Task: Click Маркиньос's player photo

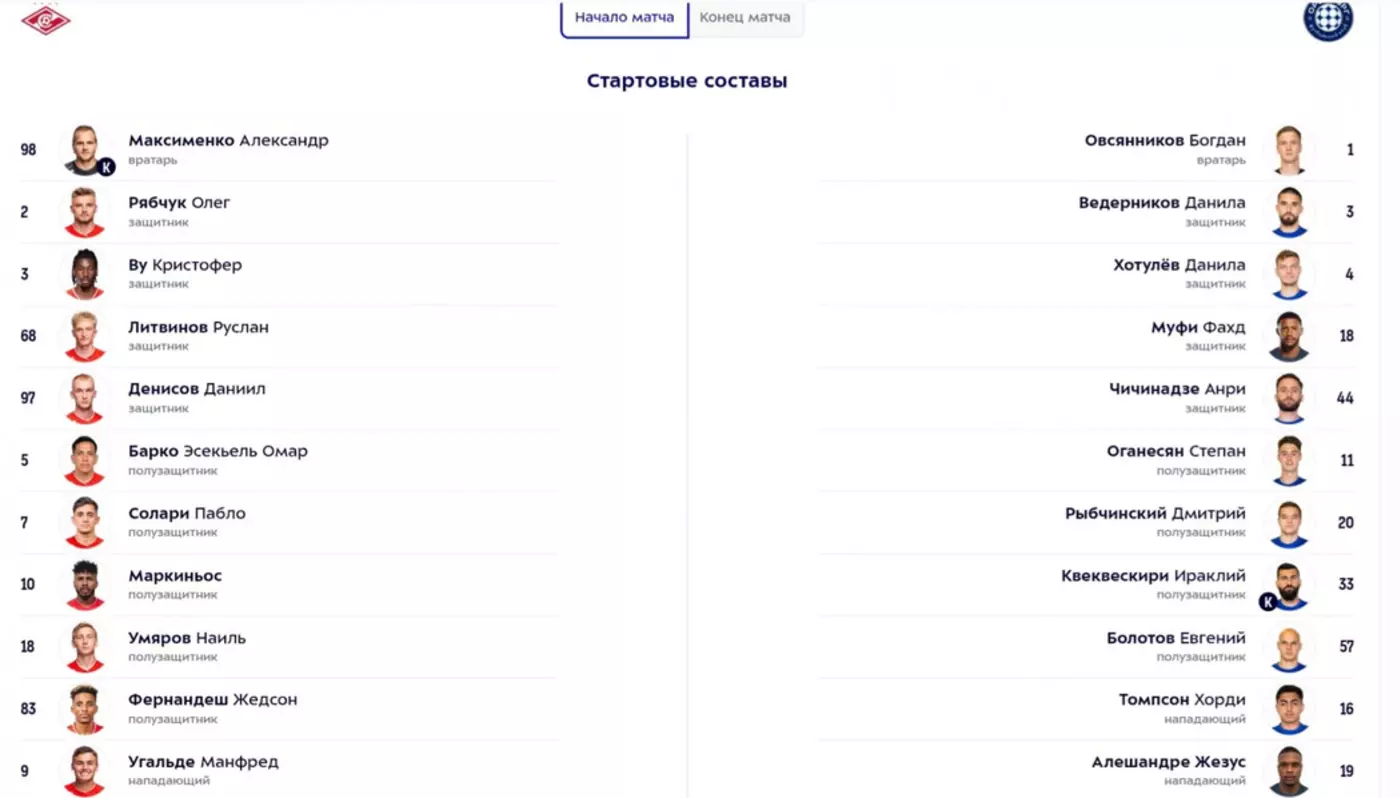Action: pos(85,585)
